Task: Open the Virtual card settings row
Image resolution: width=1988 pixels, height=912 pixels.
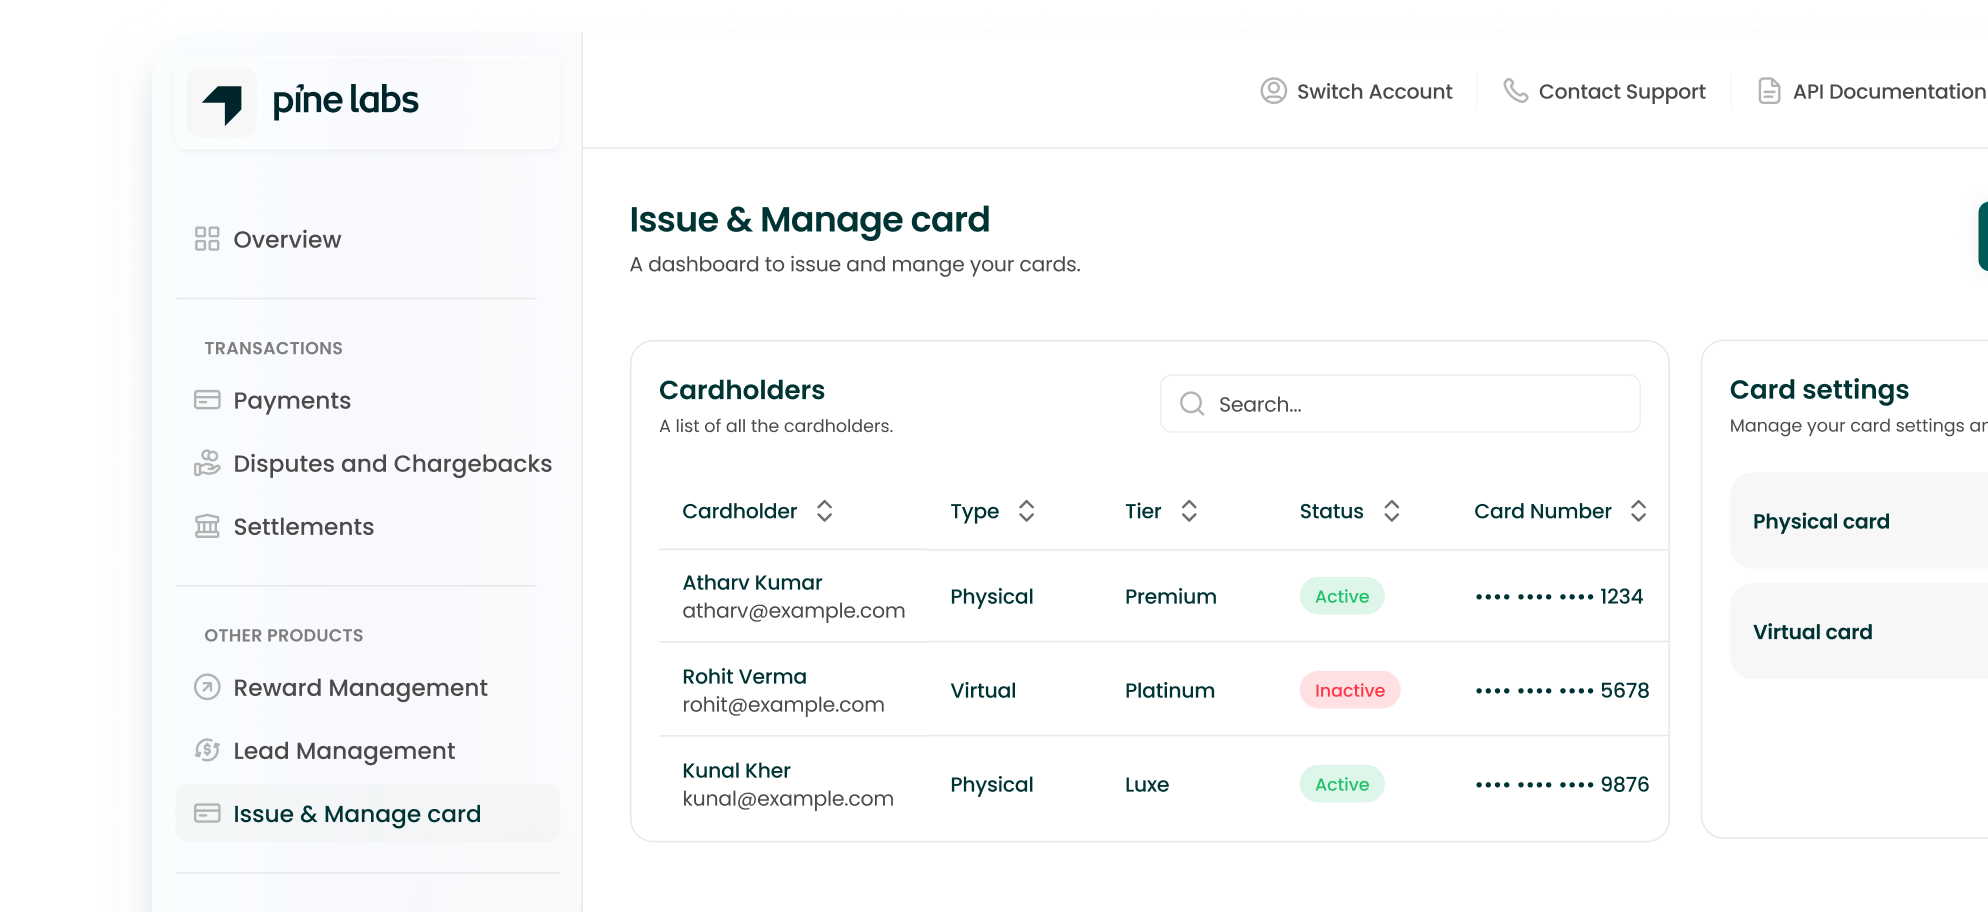Action: [1859, 631]
